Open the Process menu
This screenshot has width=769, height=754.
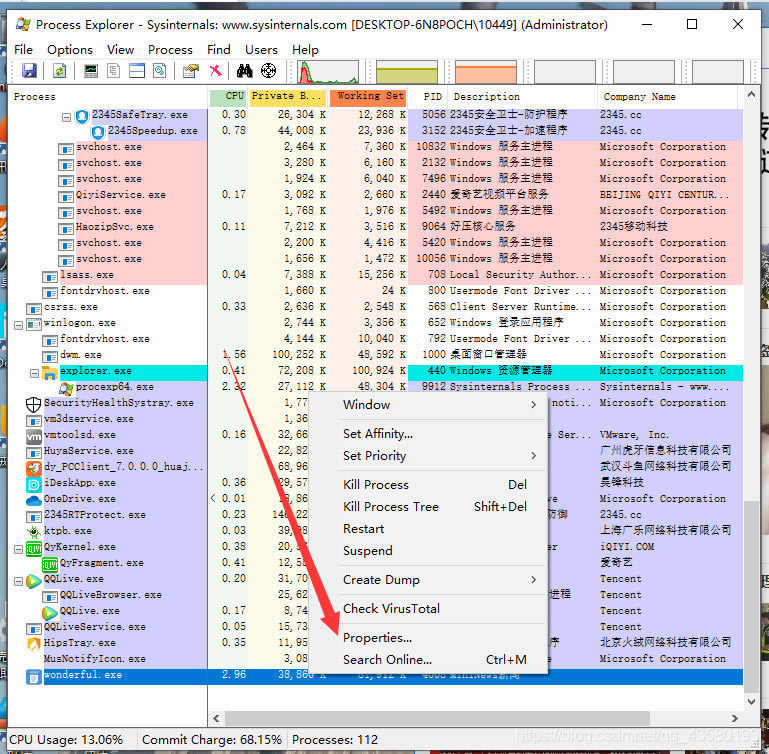(170, 50)
